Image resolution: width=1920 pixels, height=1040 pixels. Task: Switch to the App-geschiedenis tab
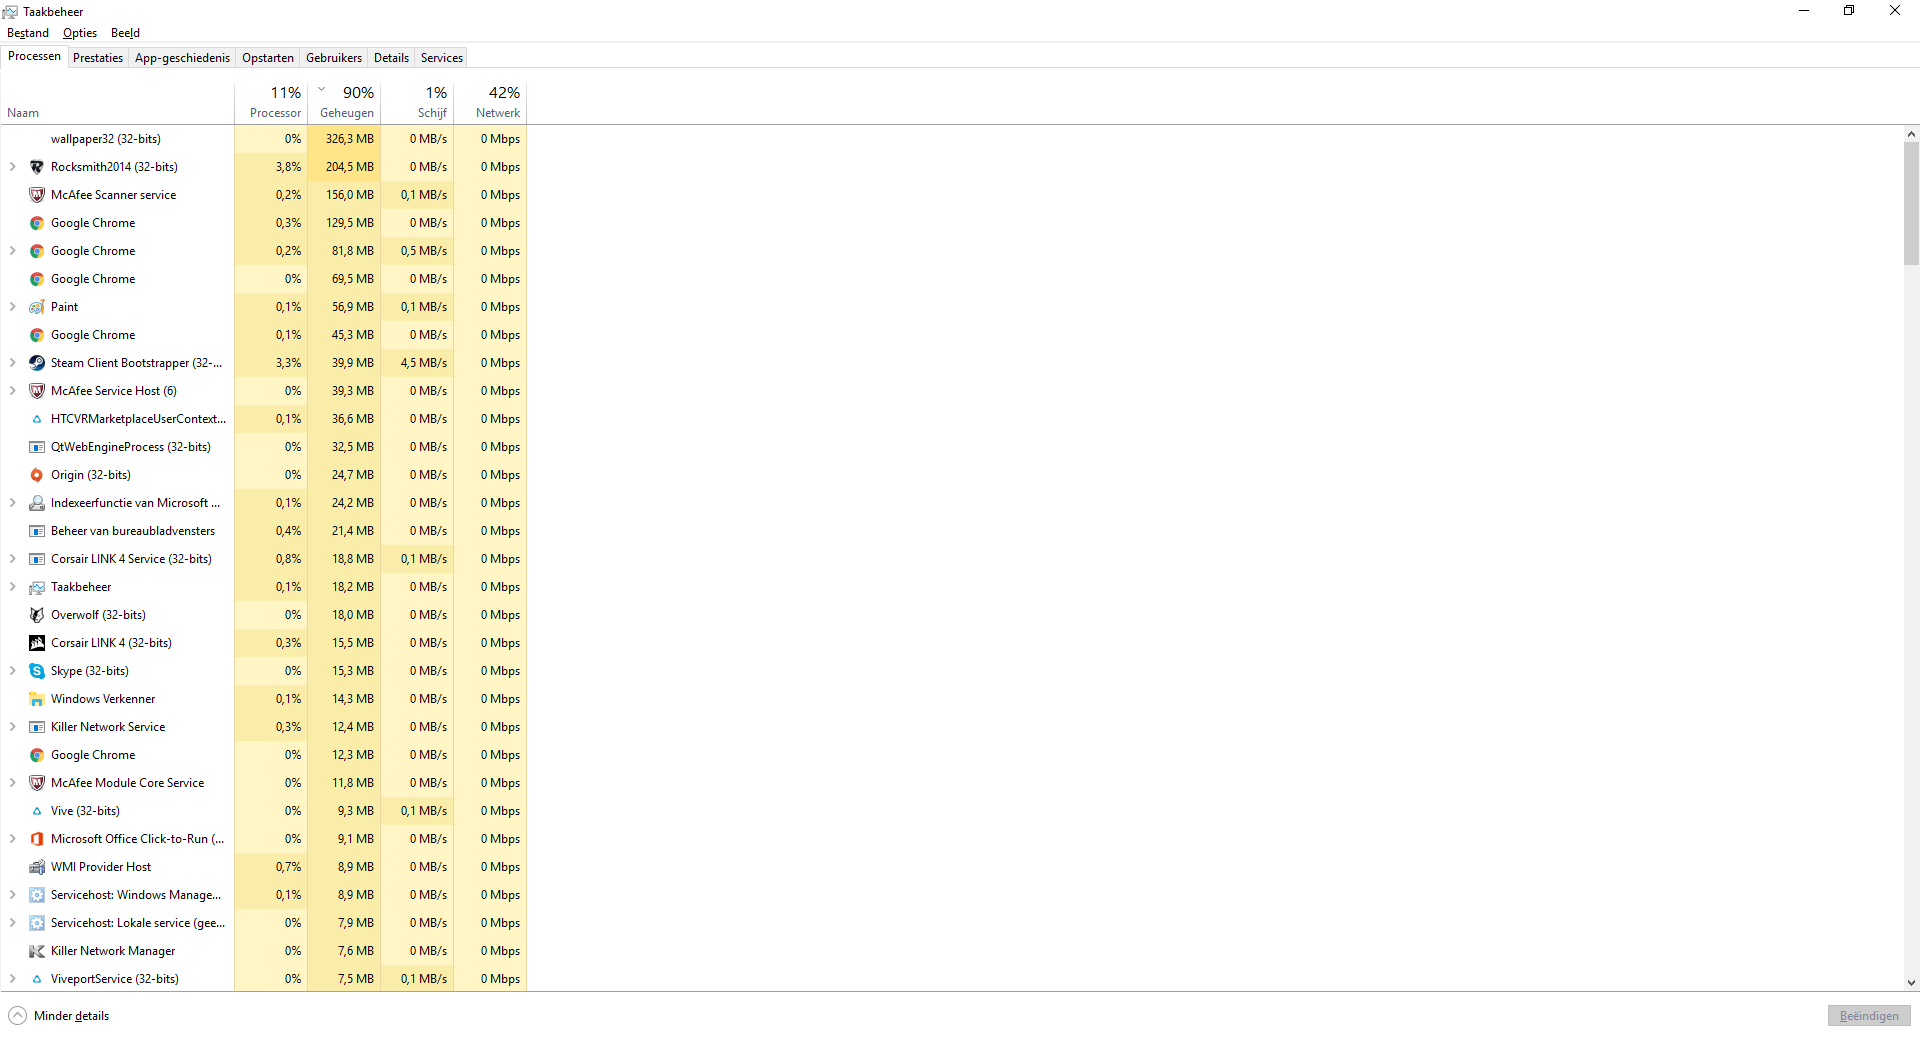tap(182, 58)
